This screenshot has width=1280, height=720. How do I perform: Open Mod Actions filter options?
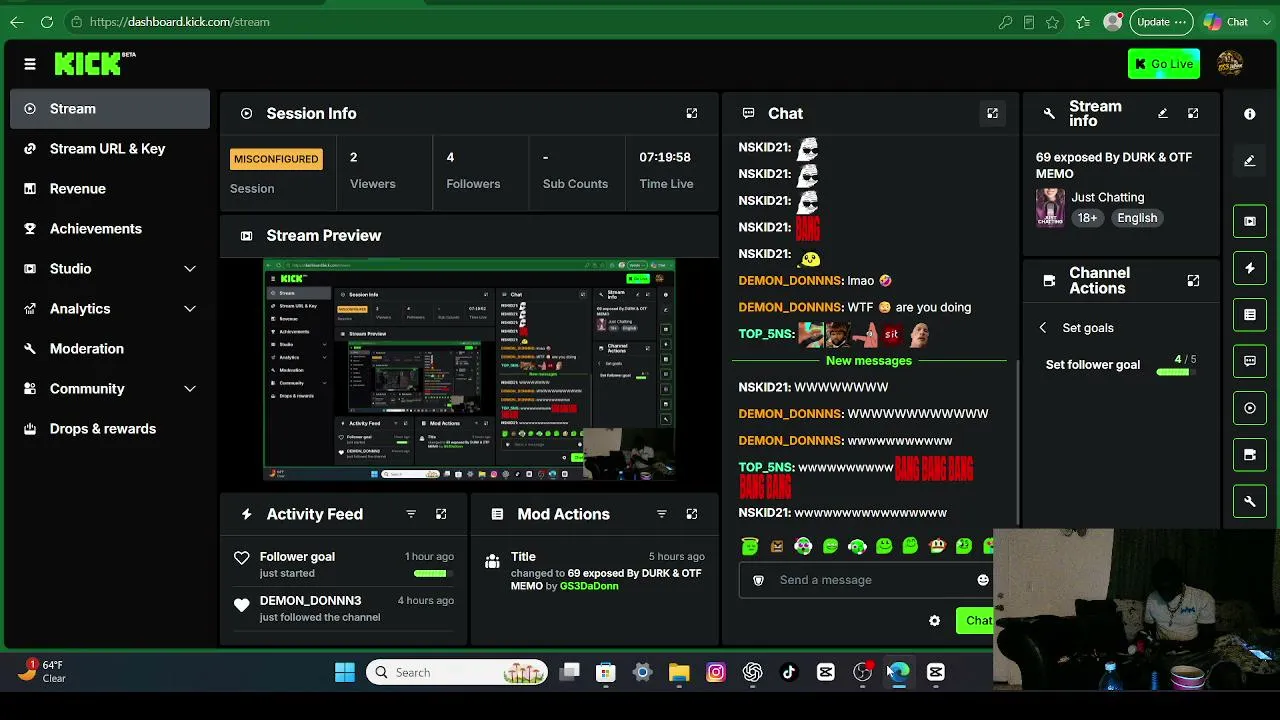(x=661, y=514)
